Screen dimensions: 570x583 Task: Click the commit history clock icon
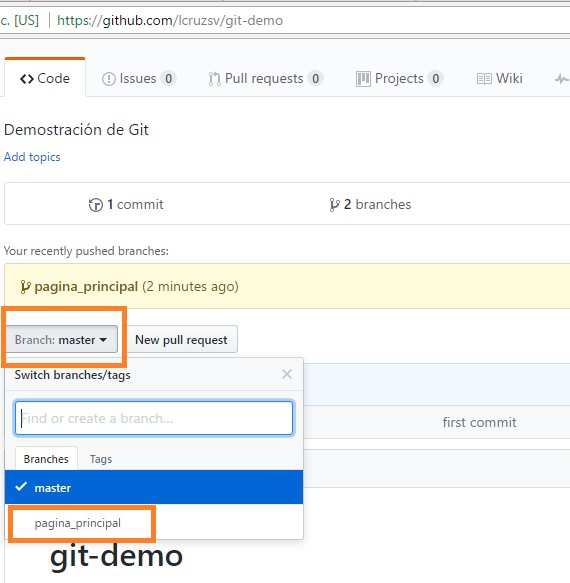click(96, 205)
